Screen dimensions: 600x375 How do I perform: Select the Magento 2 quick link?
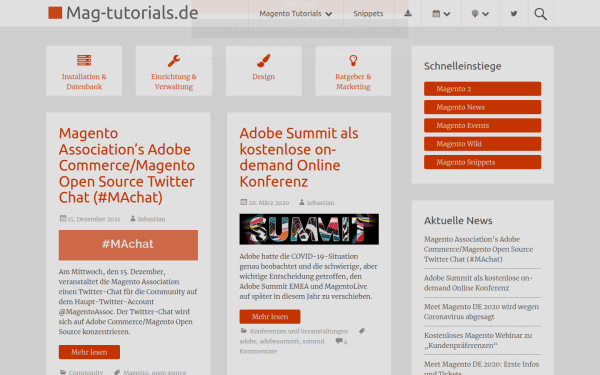pyautogui.click(x=482, y=89)
